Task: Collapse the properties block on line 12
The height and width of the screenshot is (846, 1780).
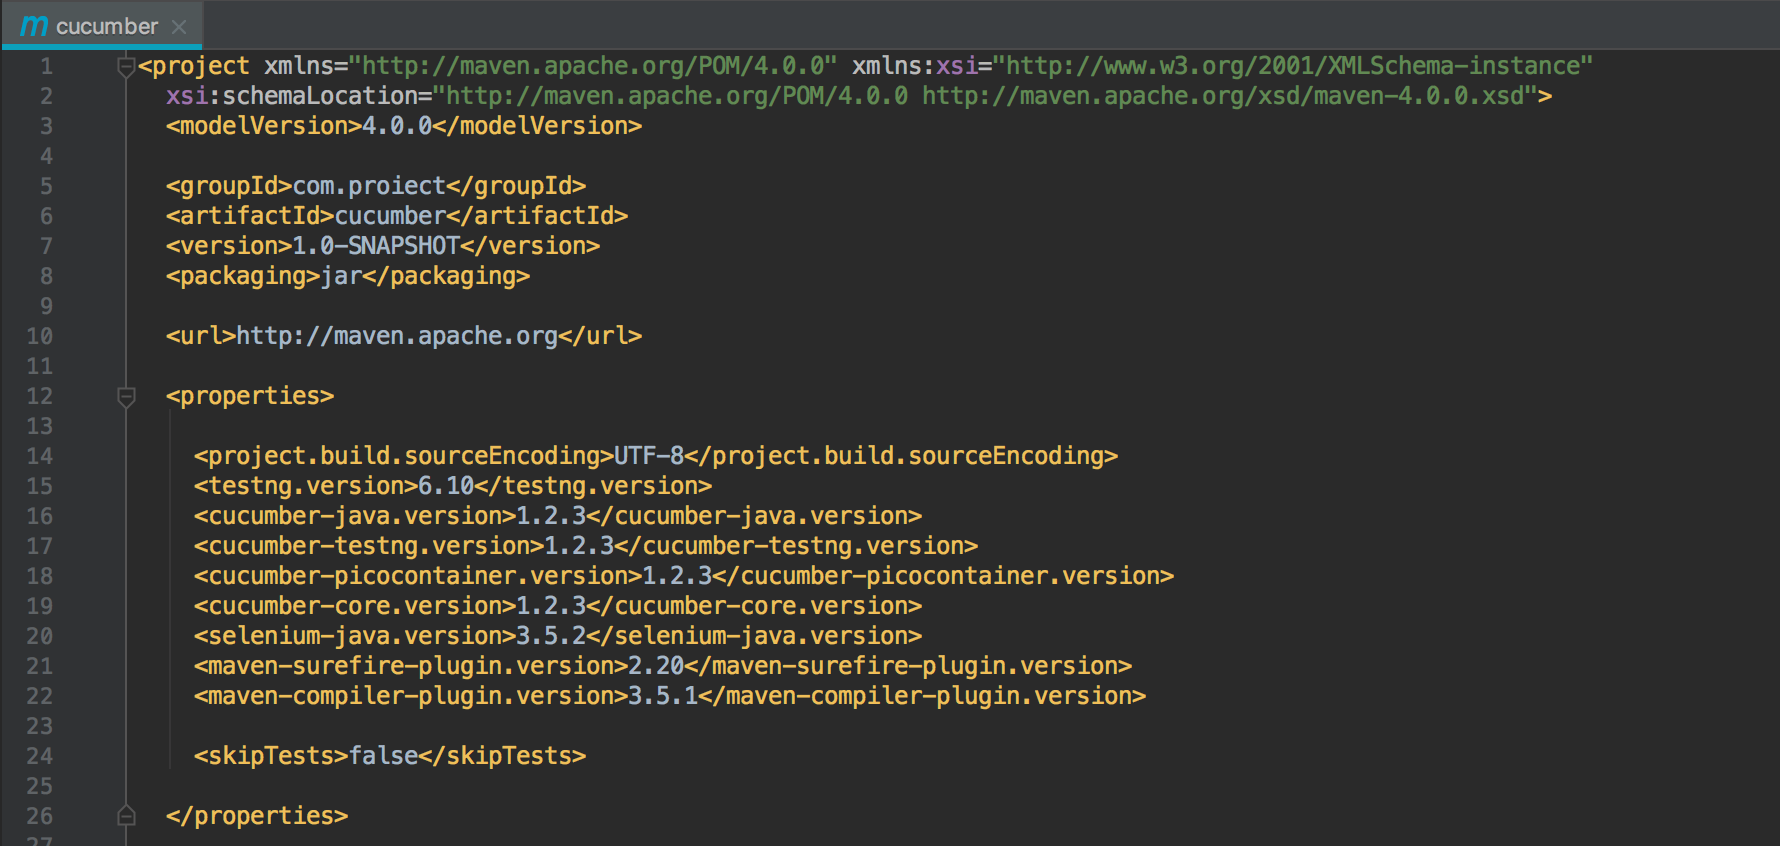Action: point(126,397)
